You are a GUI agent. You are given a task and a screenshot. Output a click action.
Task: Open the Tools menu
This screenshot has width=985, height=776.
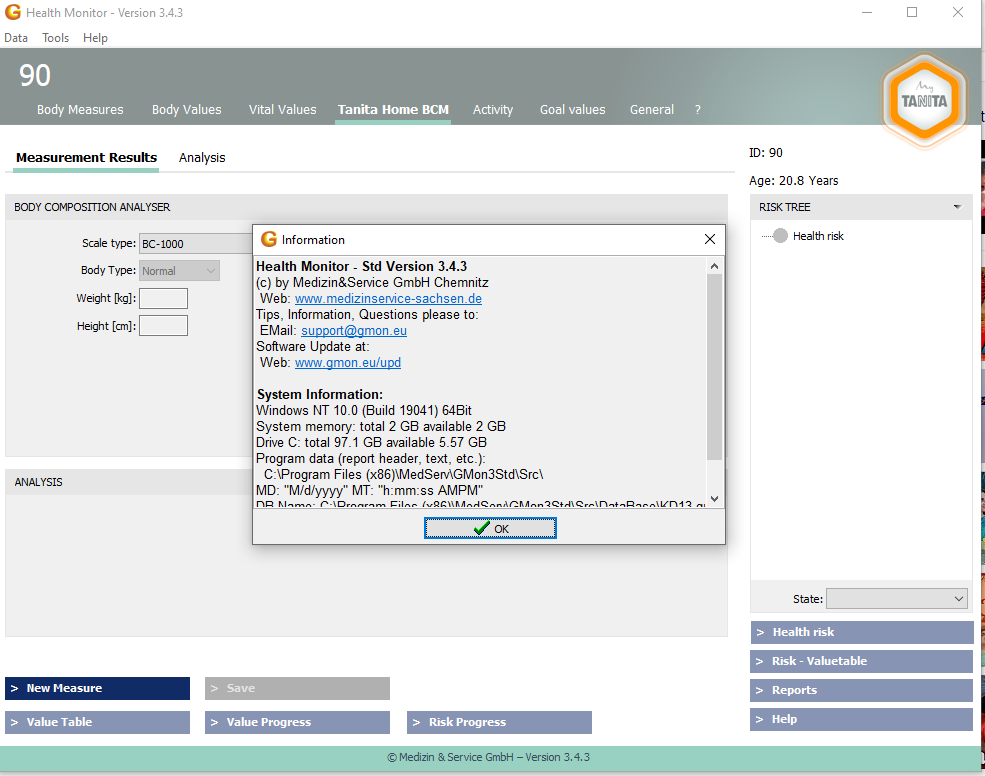point(55,38)
